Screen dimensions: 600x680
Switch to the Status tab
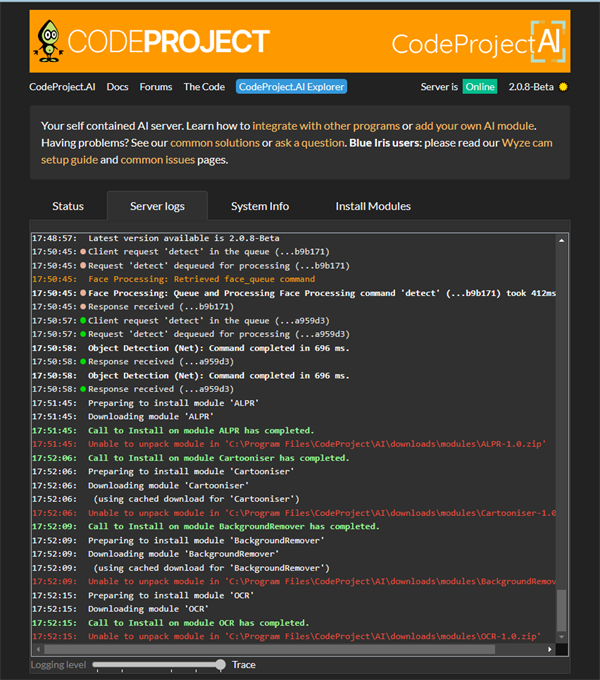68,206
